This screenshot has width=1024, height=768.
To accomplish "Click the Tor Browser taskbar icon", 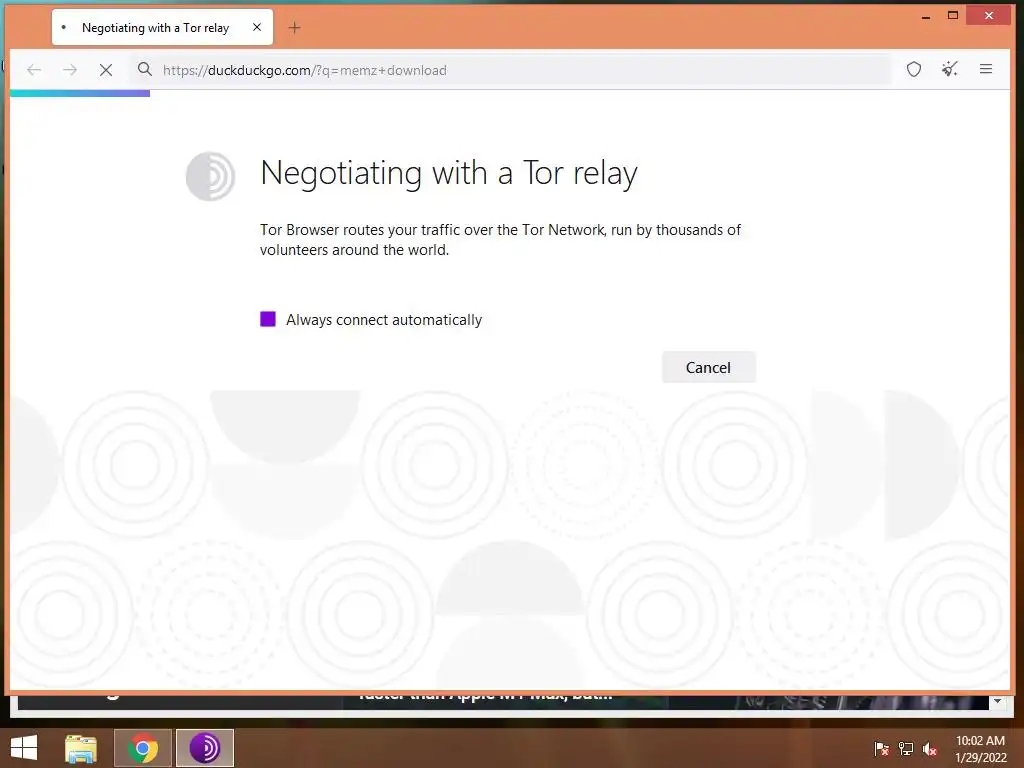I will (x=204, y=748).
